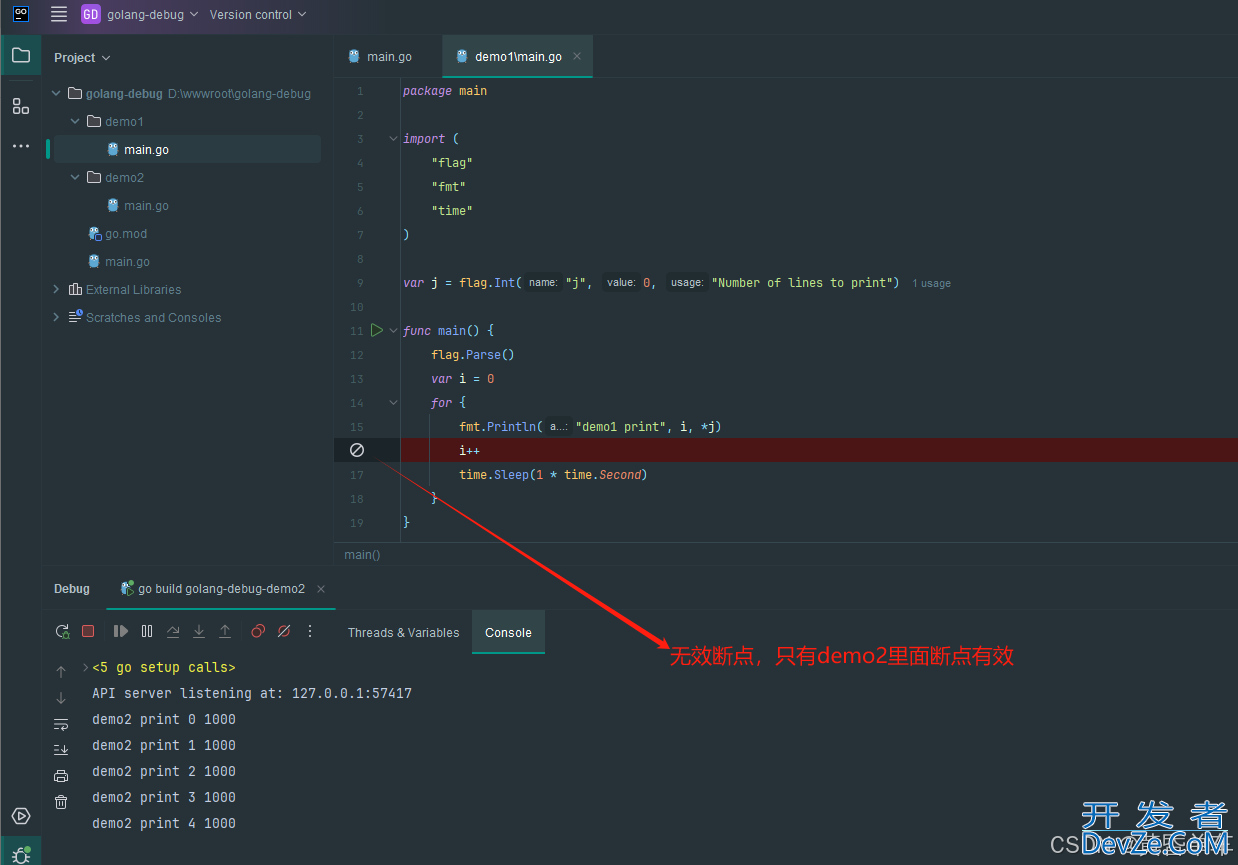This screenshot has height=865, width=1238.
Task: Show more tool windows (three dots)
Action: (x=21, y=146)
